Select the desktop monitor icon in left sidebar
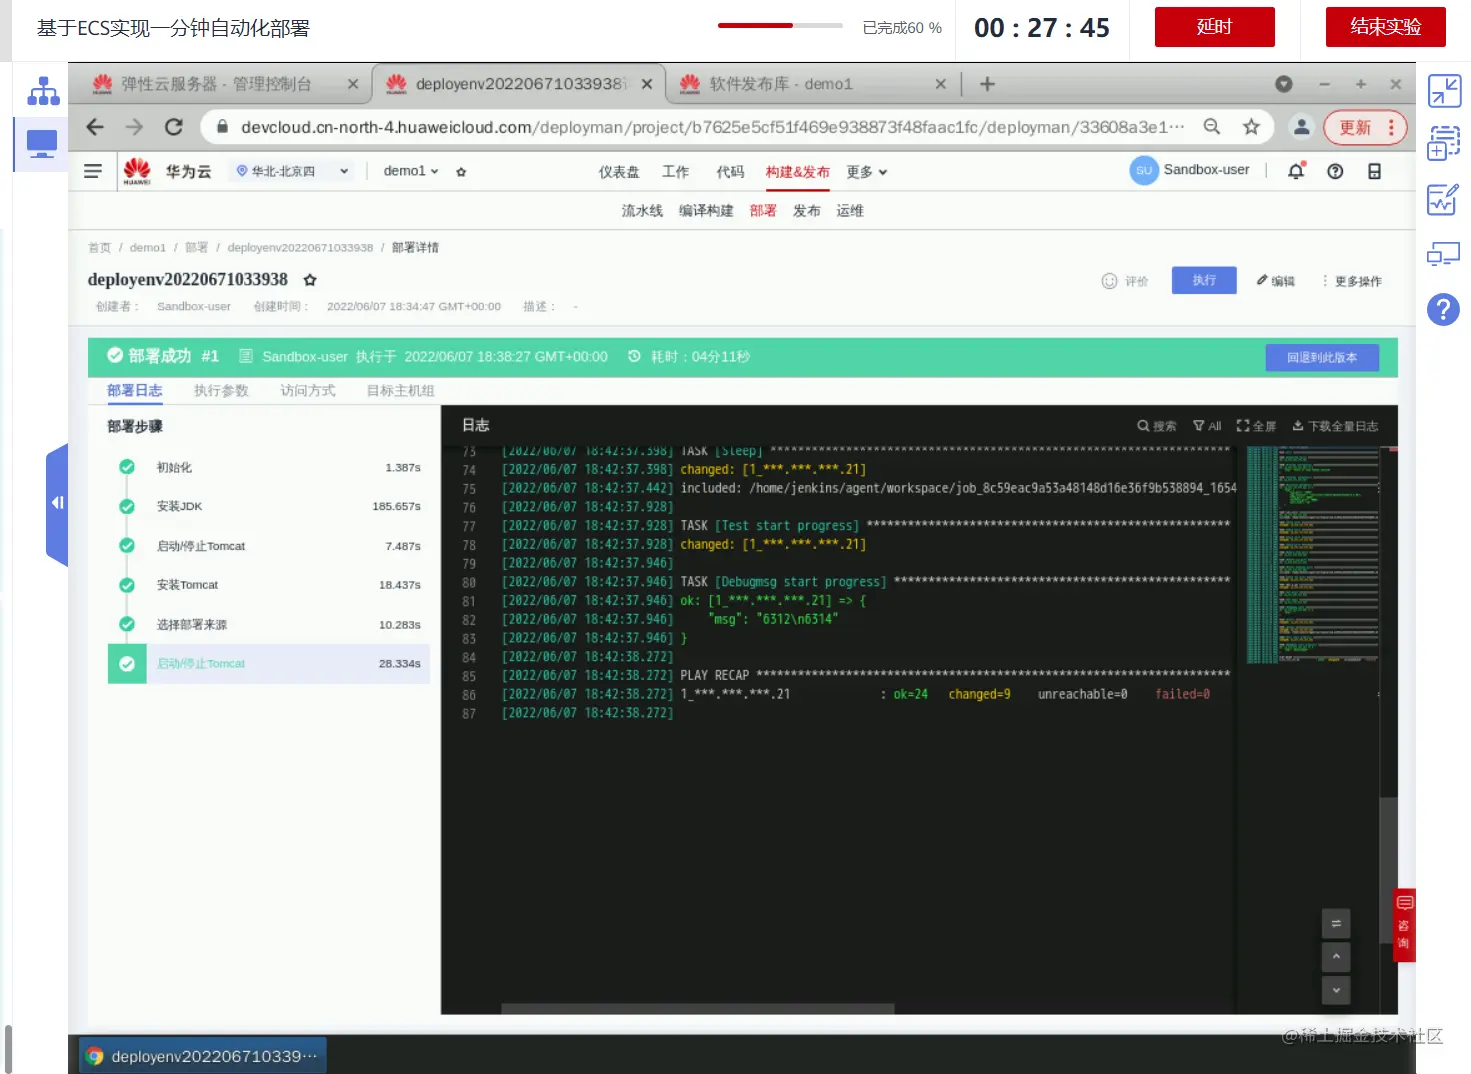Image resolution: width=1471 pixels, height=1074 pixels. pyautogui.click(x=42, y=144)
